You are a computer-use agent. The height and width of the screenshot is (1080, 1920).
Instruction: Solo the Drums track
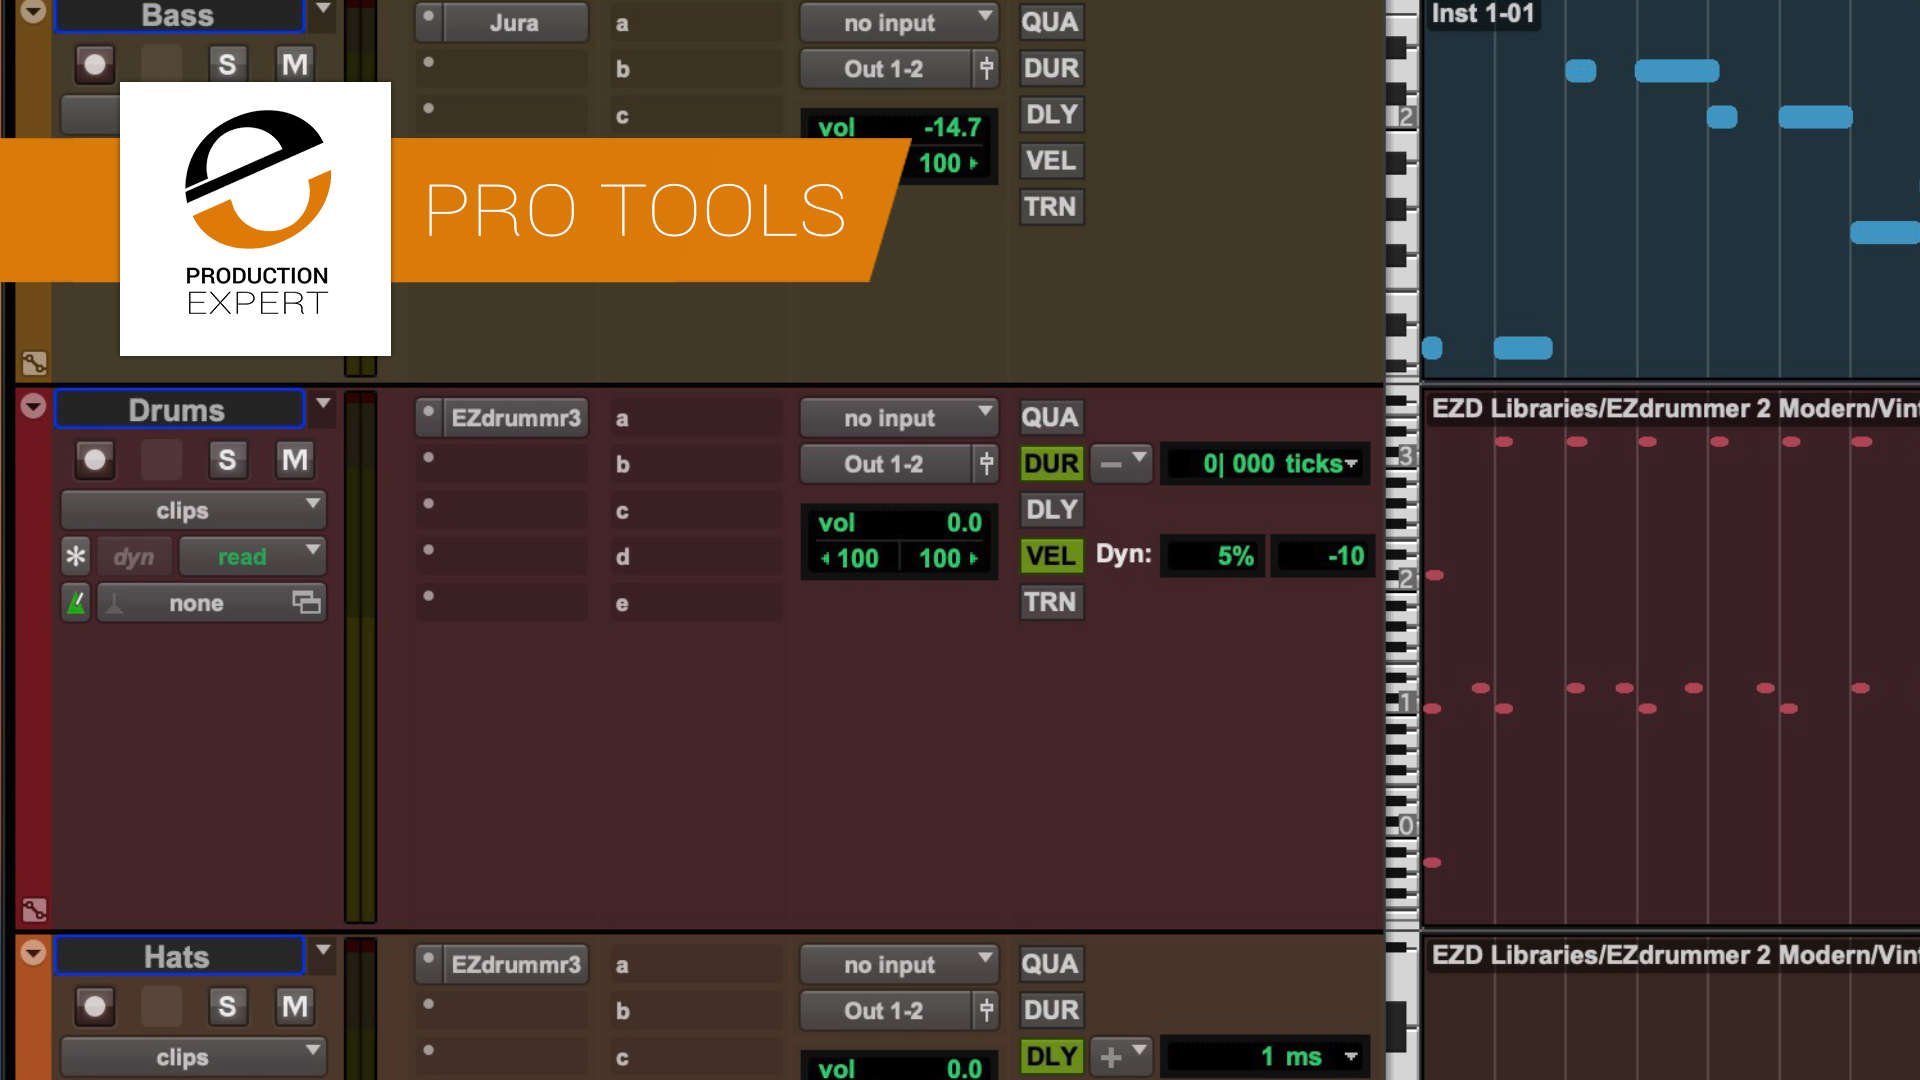(227, 460)
